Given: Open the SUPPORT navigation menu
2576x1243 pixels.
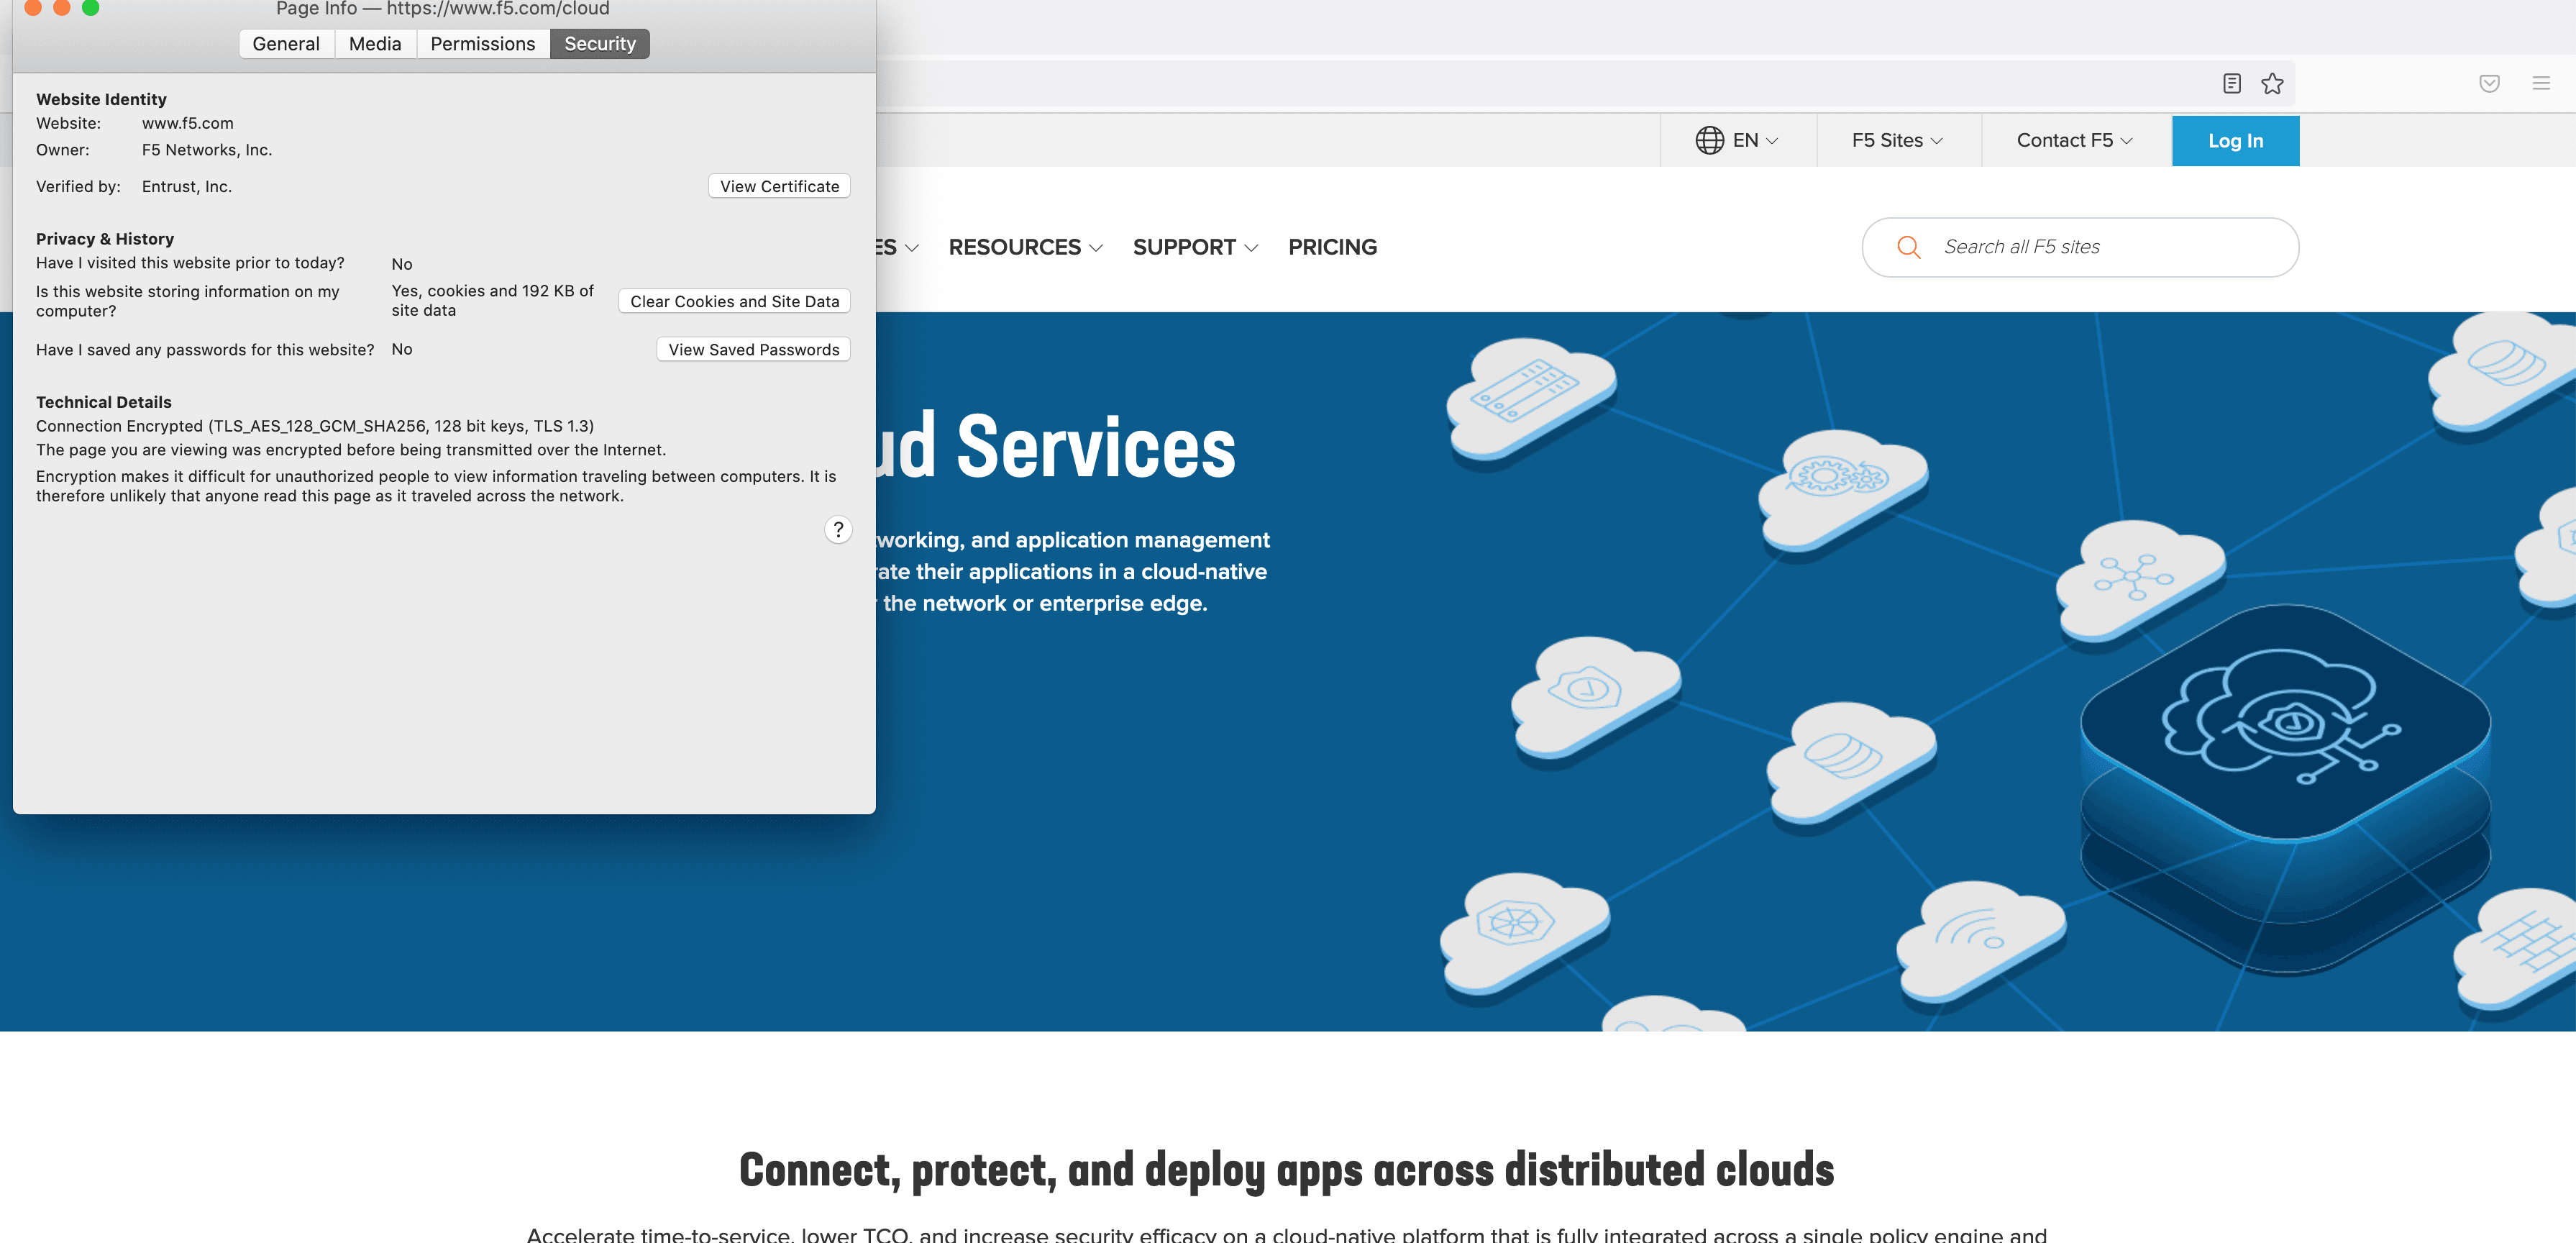Looking at the screenshot, I should (1194, 247).
